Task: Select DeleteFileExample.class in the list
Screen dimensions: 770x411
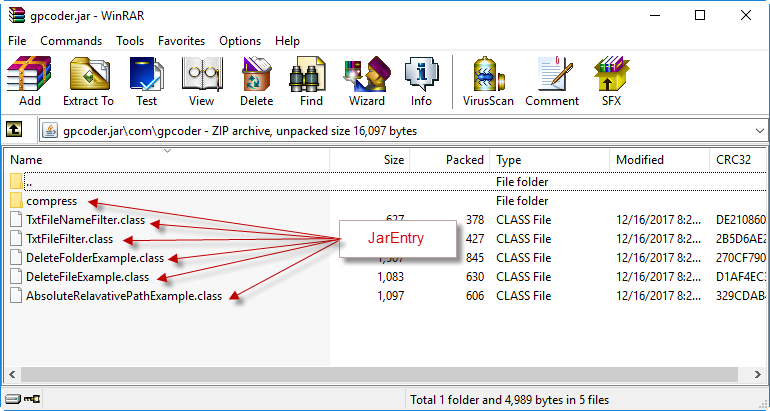Action: click(87, 277)
